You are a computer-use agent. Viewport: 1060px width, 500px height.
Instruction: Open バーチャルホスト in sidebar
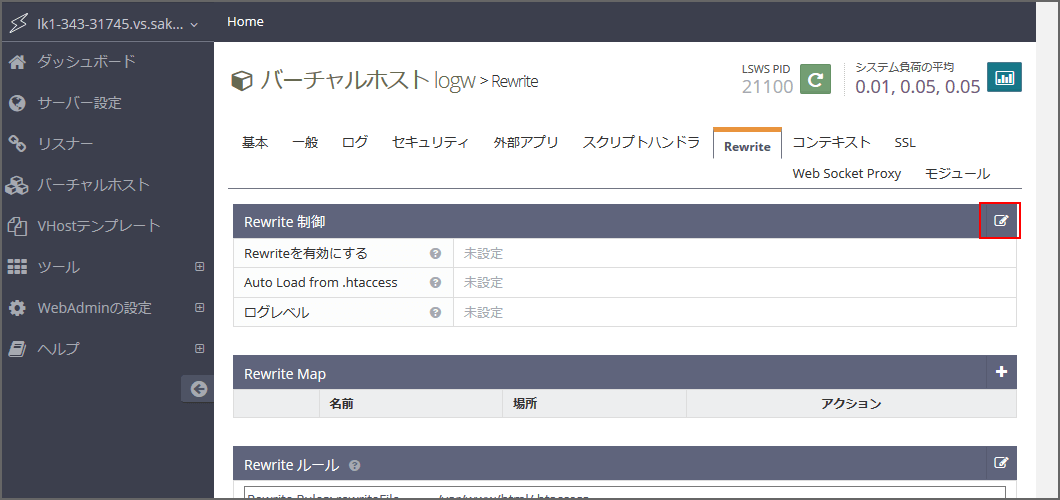click(x=93, y=185)
